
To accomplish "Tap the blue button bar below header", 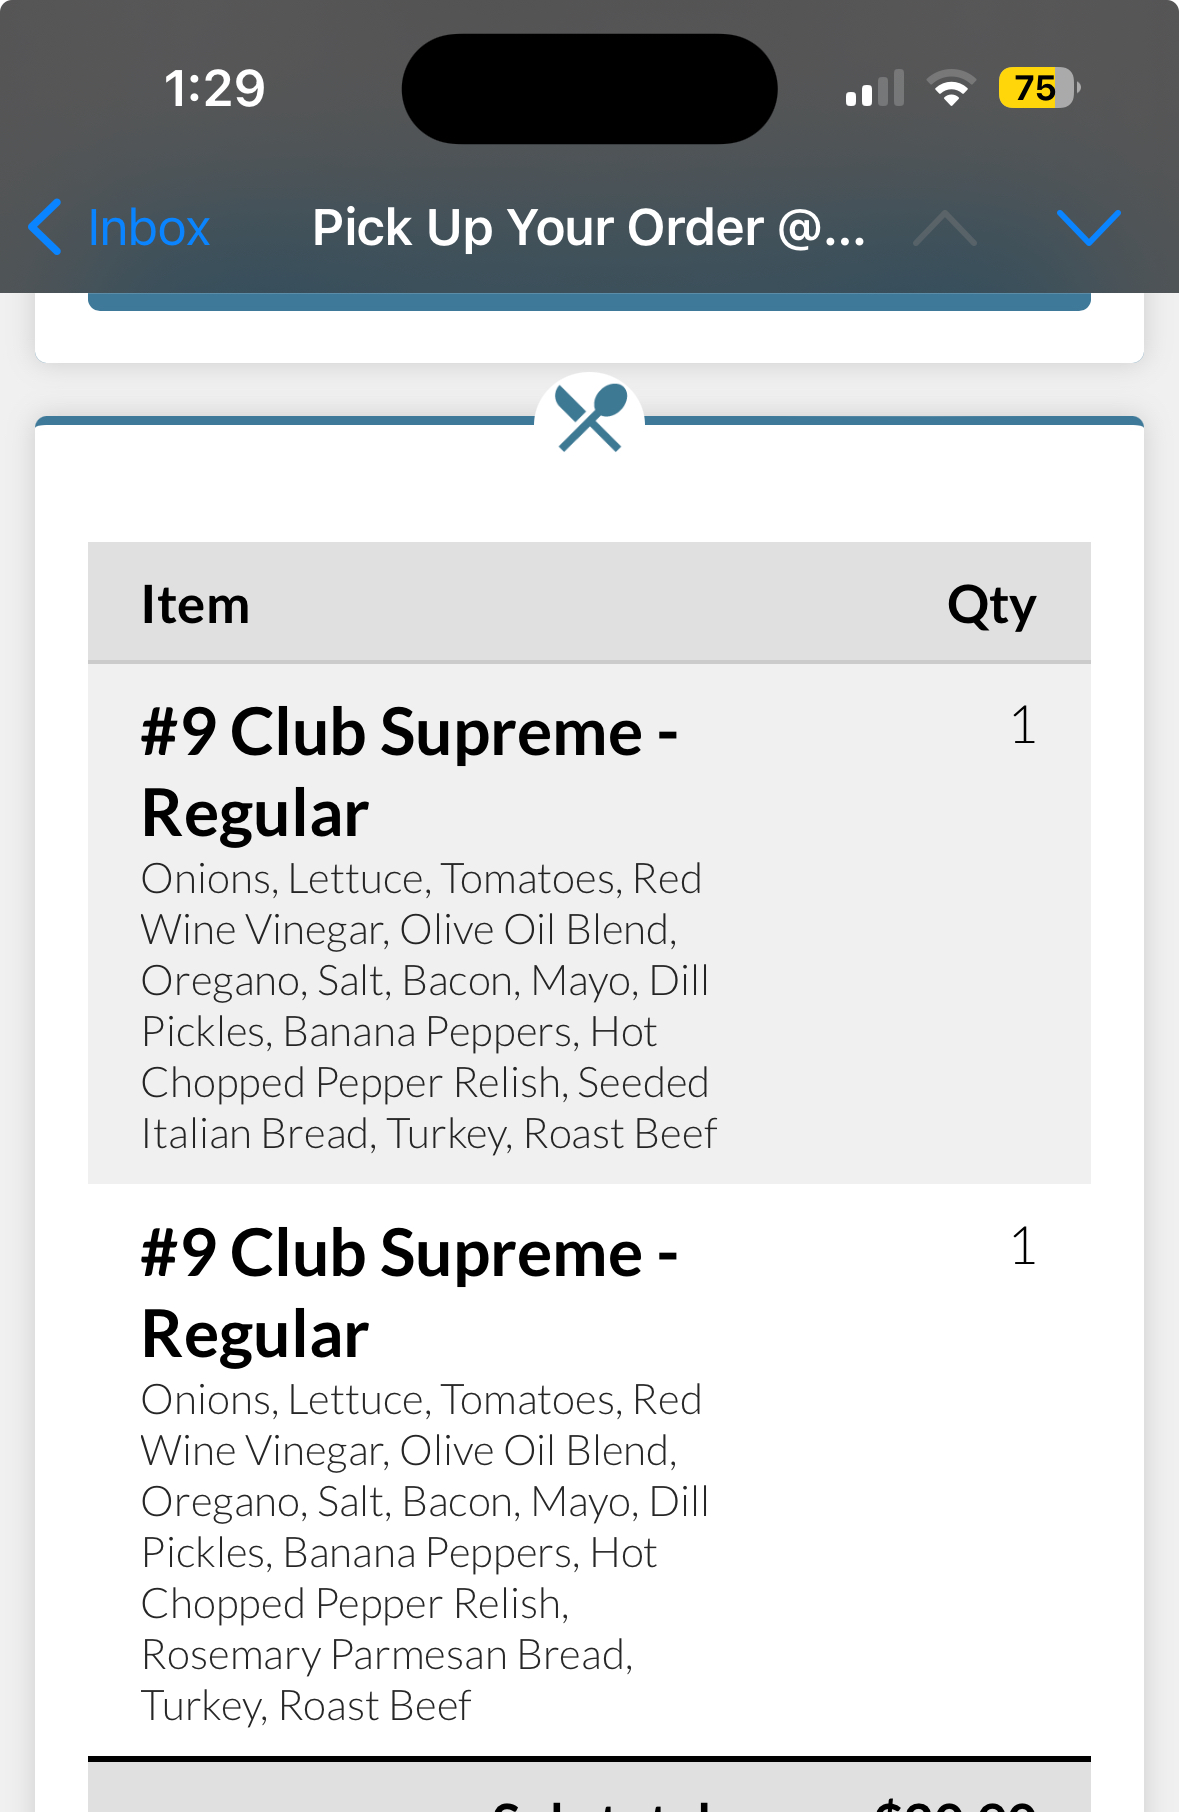I will 589,301.
